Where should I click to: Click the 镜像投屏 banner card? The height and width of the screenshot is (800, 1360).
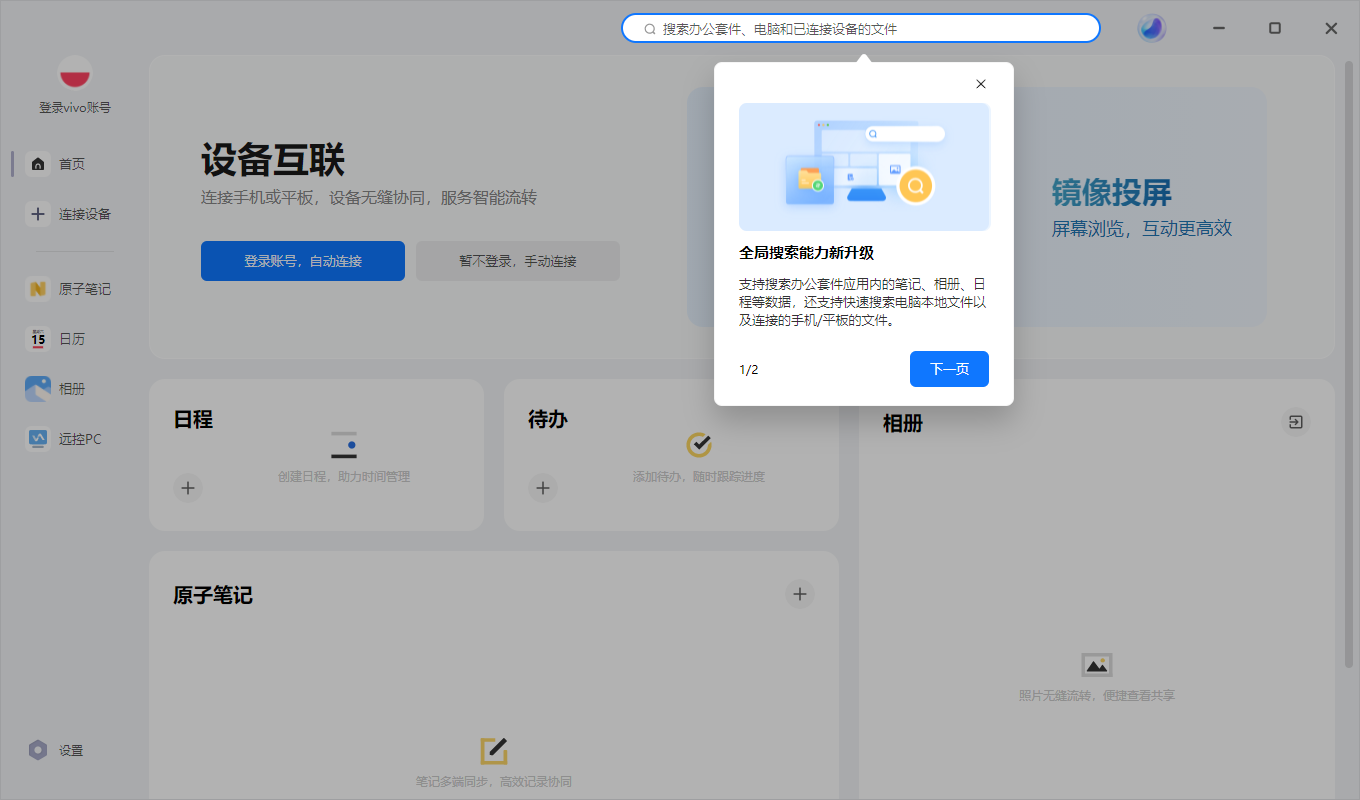point(1140,206)
